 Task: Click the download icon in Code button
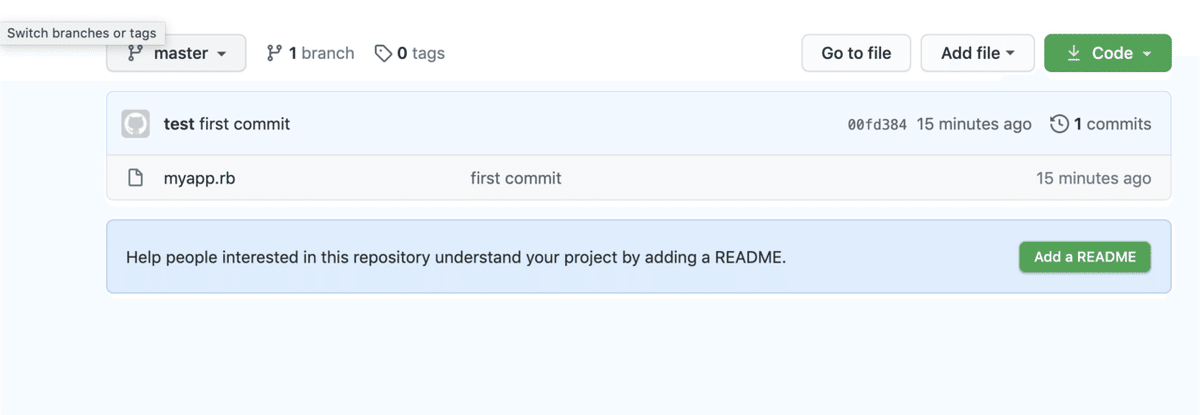tap(1074, 53)
